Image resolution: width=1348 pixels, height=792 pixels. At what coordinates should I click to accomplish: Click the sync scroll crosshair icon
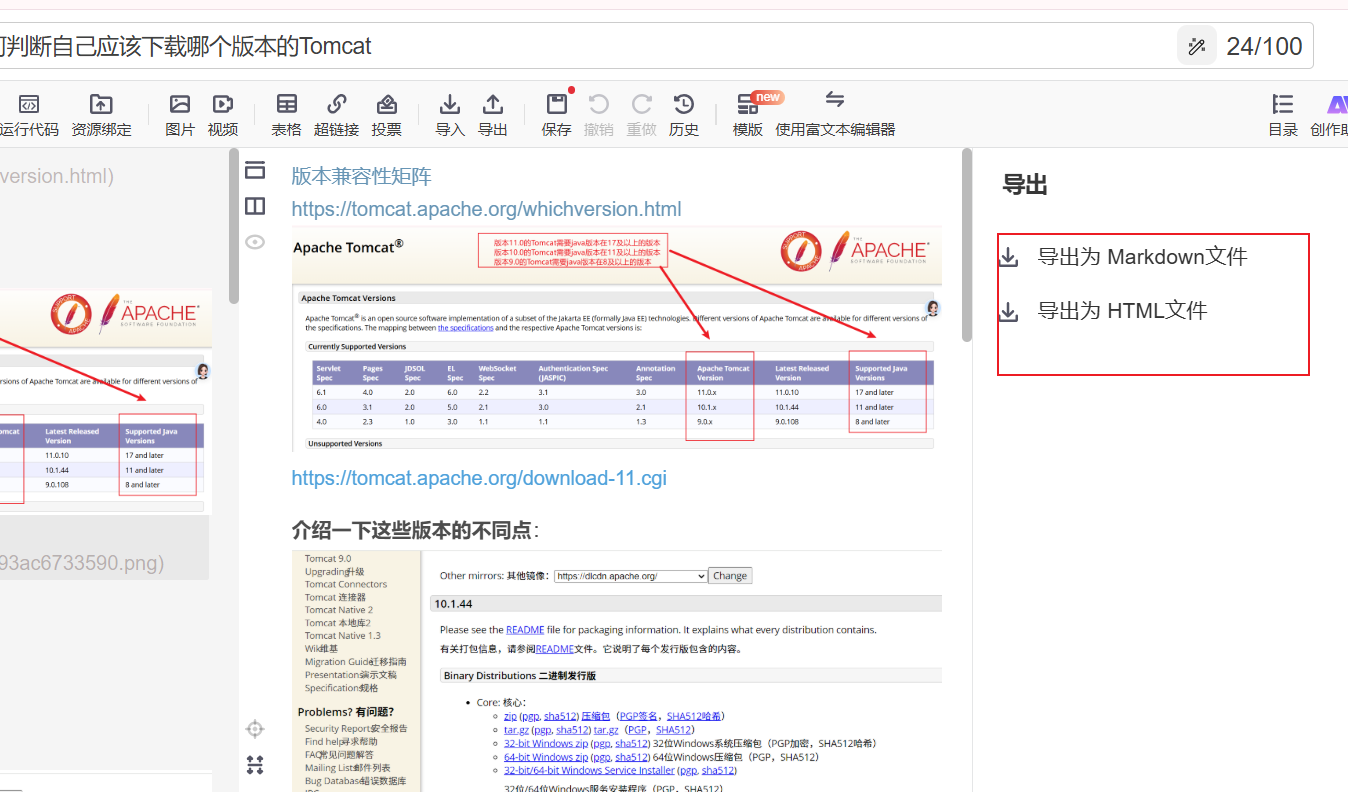tap(255, 729)
